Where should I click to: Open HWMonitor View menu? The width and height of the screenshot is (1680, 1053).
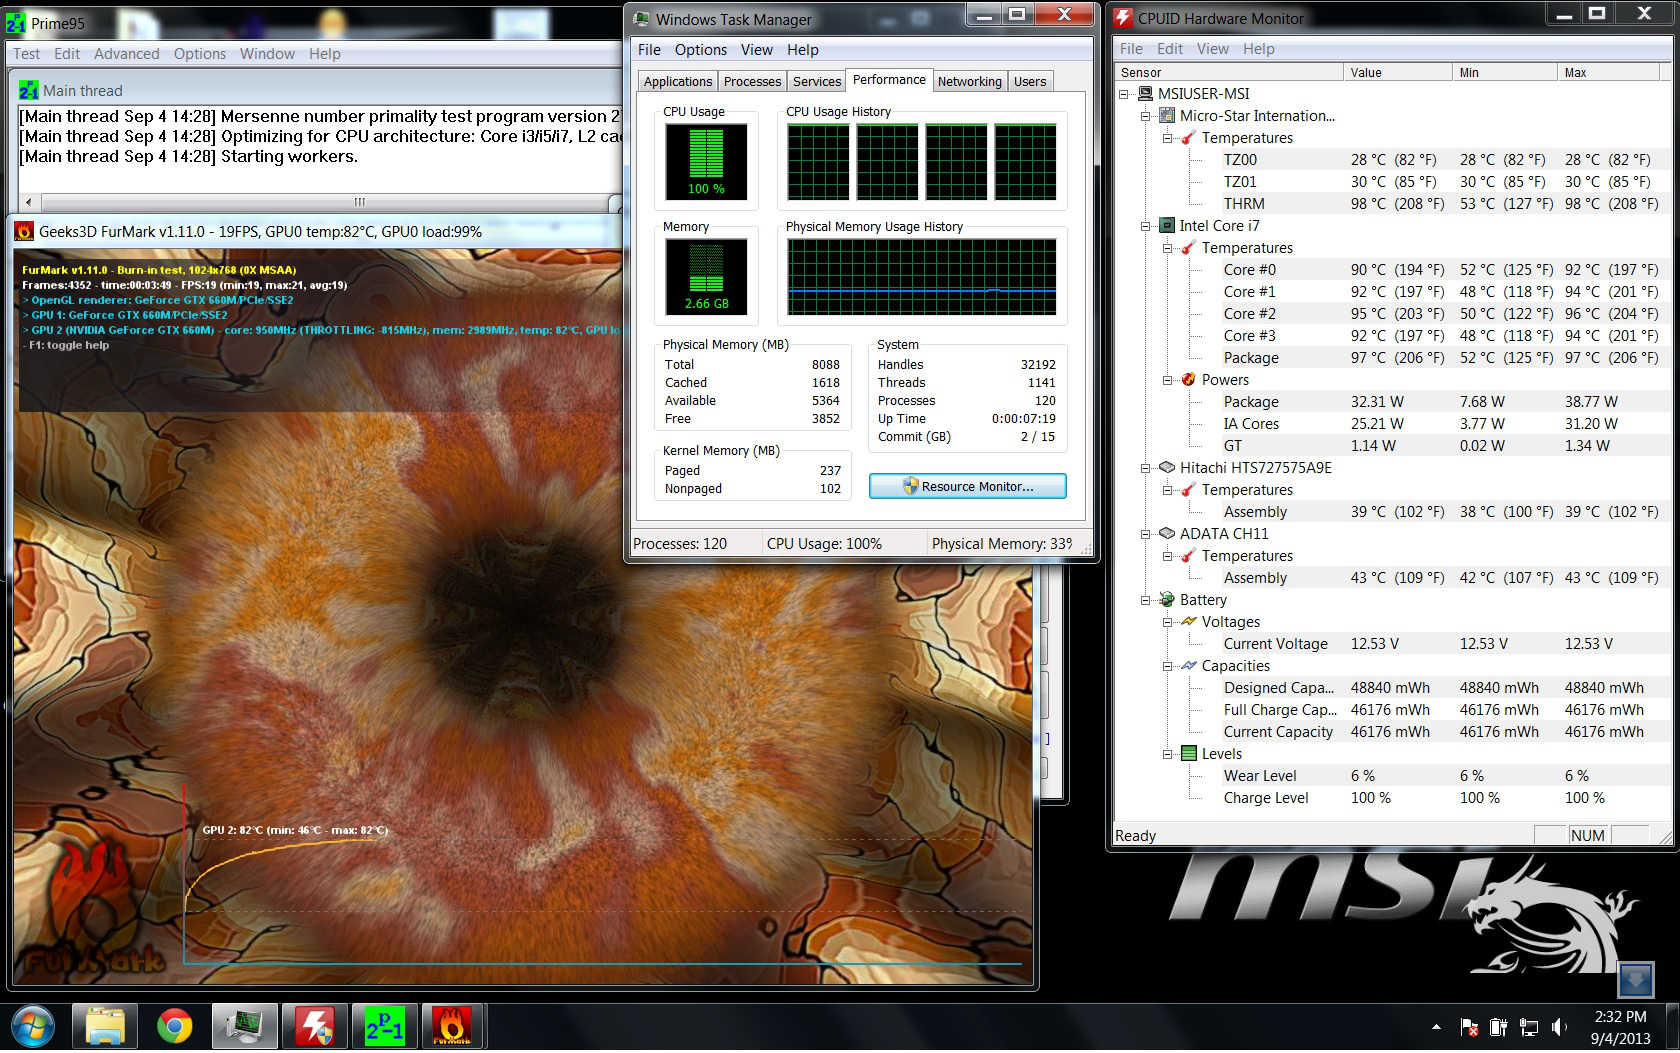pyautogui.click(x=1213, y=49)
